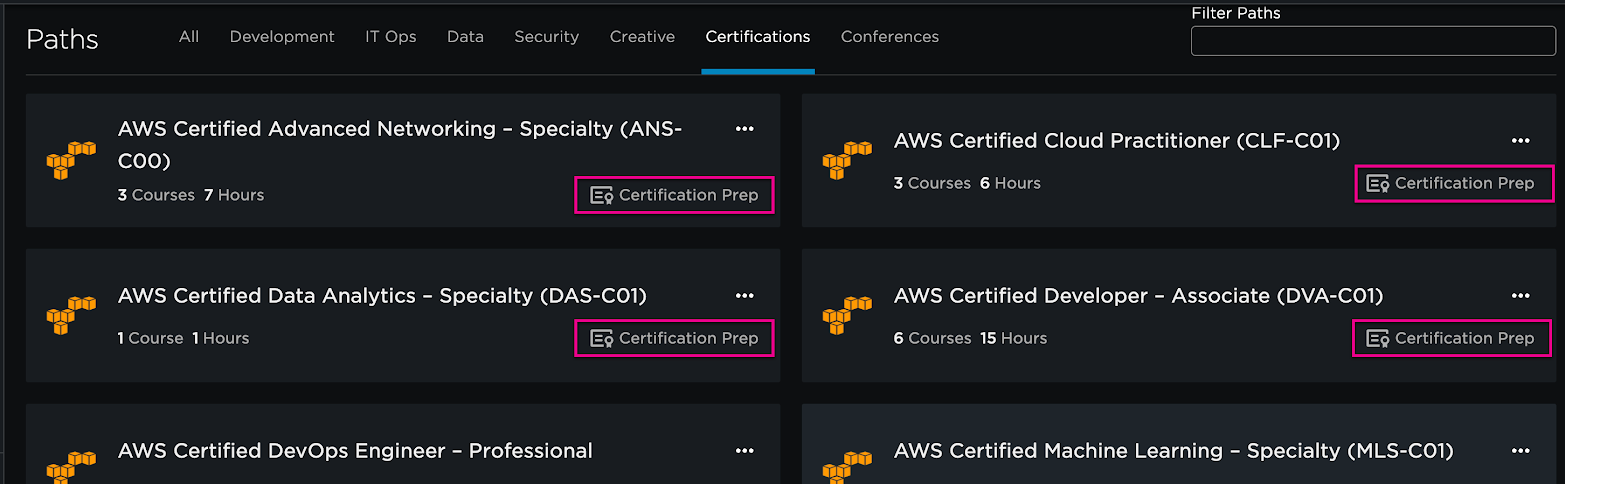Open the All paths tab
The height and width of the screenshot is (484, 1600).
point(189,37)
